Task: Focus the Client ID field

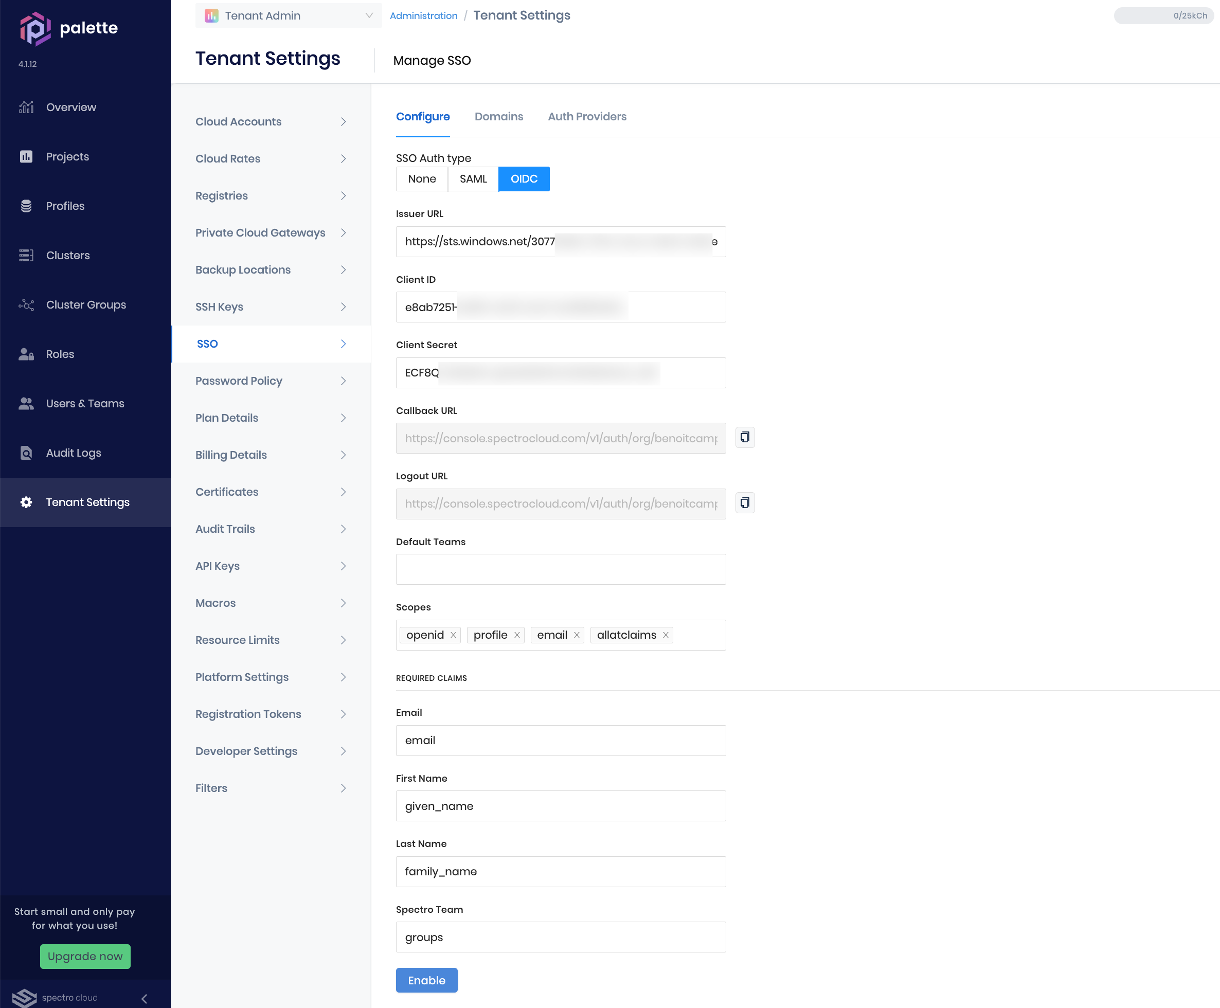Action: tap(561, 307)
